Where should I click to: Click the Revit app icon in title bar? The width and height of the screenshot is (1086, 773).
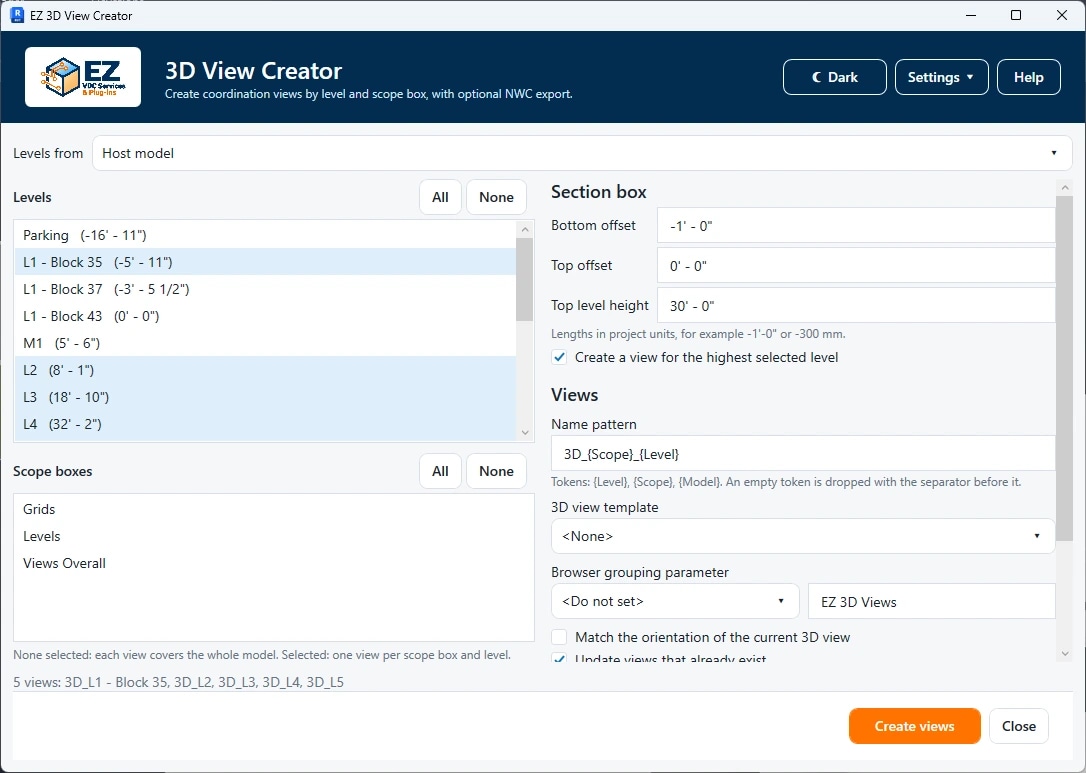(18, 15)
